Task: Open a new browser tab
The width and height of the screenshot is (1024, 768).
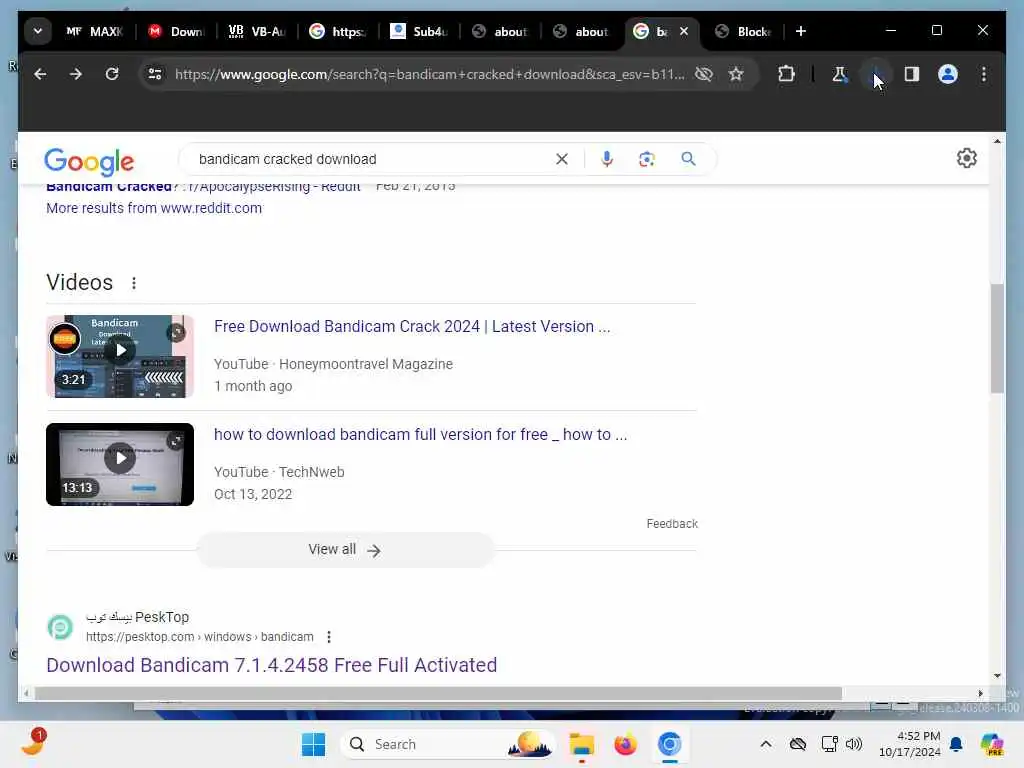Action: (x=801, y=31)
